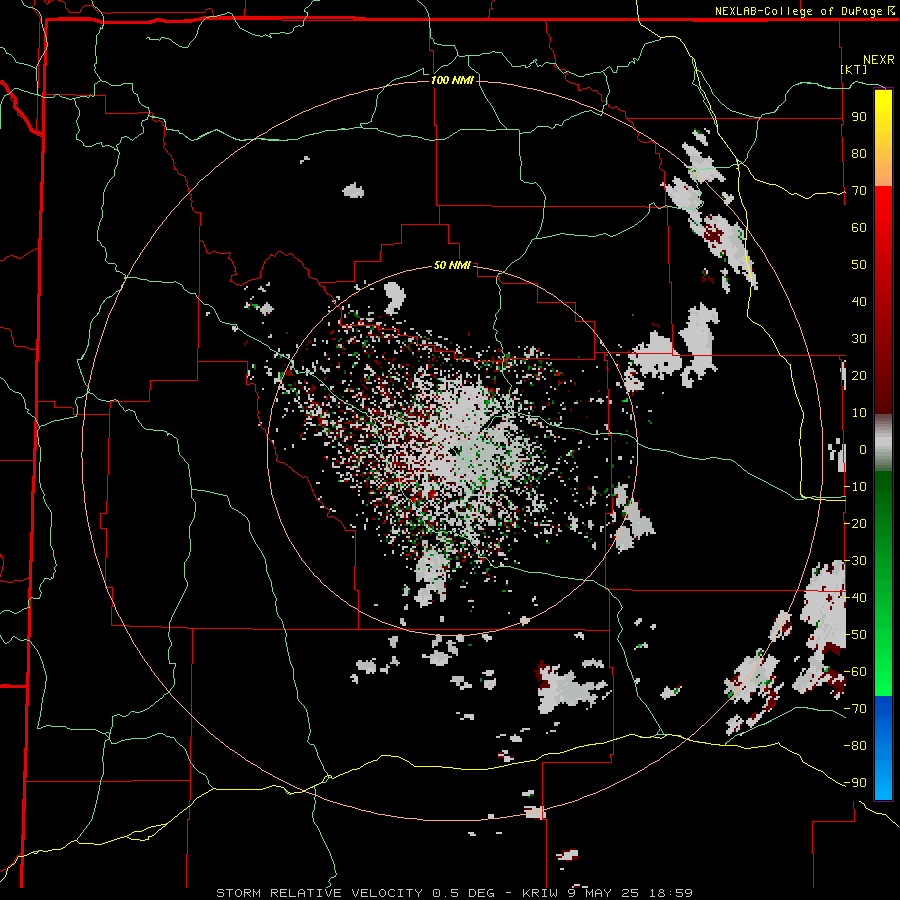Click the KT units label
This screenshot has height=900, width=900.
coord(854,69)
